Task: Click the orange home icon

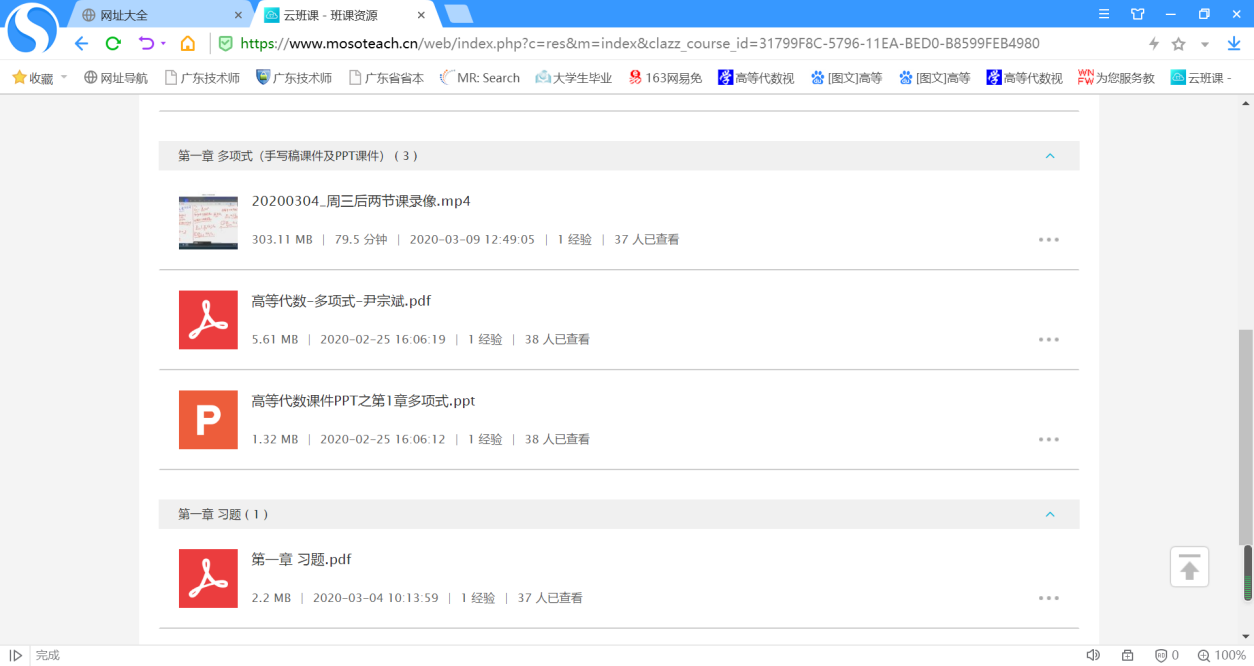Action: pos(187,44)
